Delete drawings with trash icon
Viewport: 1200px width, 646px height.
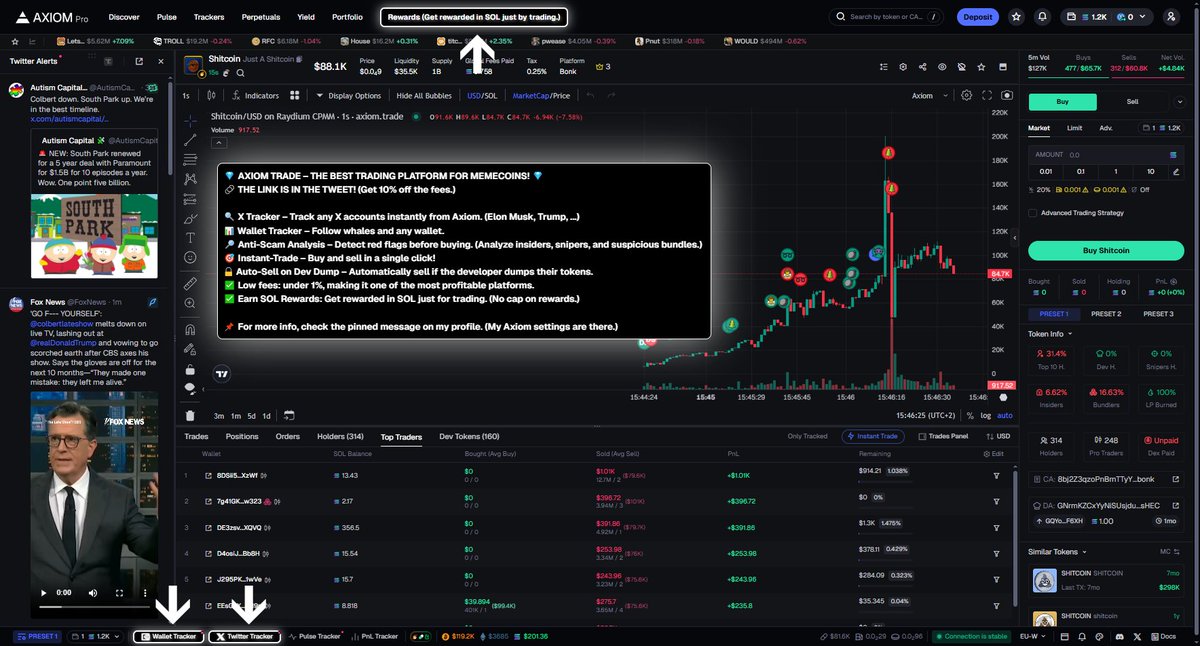(x=190, y=415)
